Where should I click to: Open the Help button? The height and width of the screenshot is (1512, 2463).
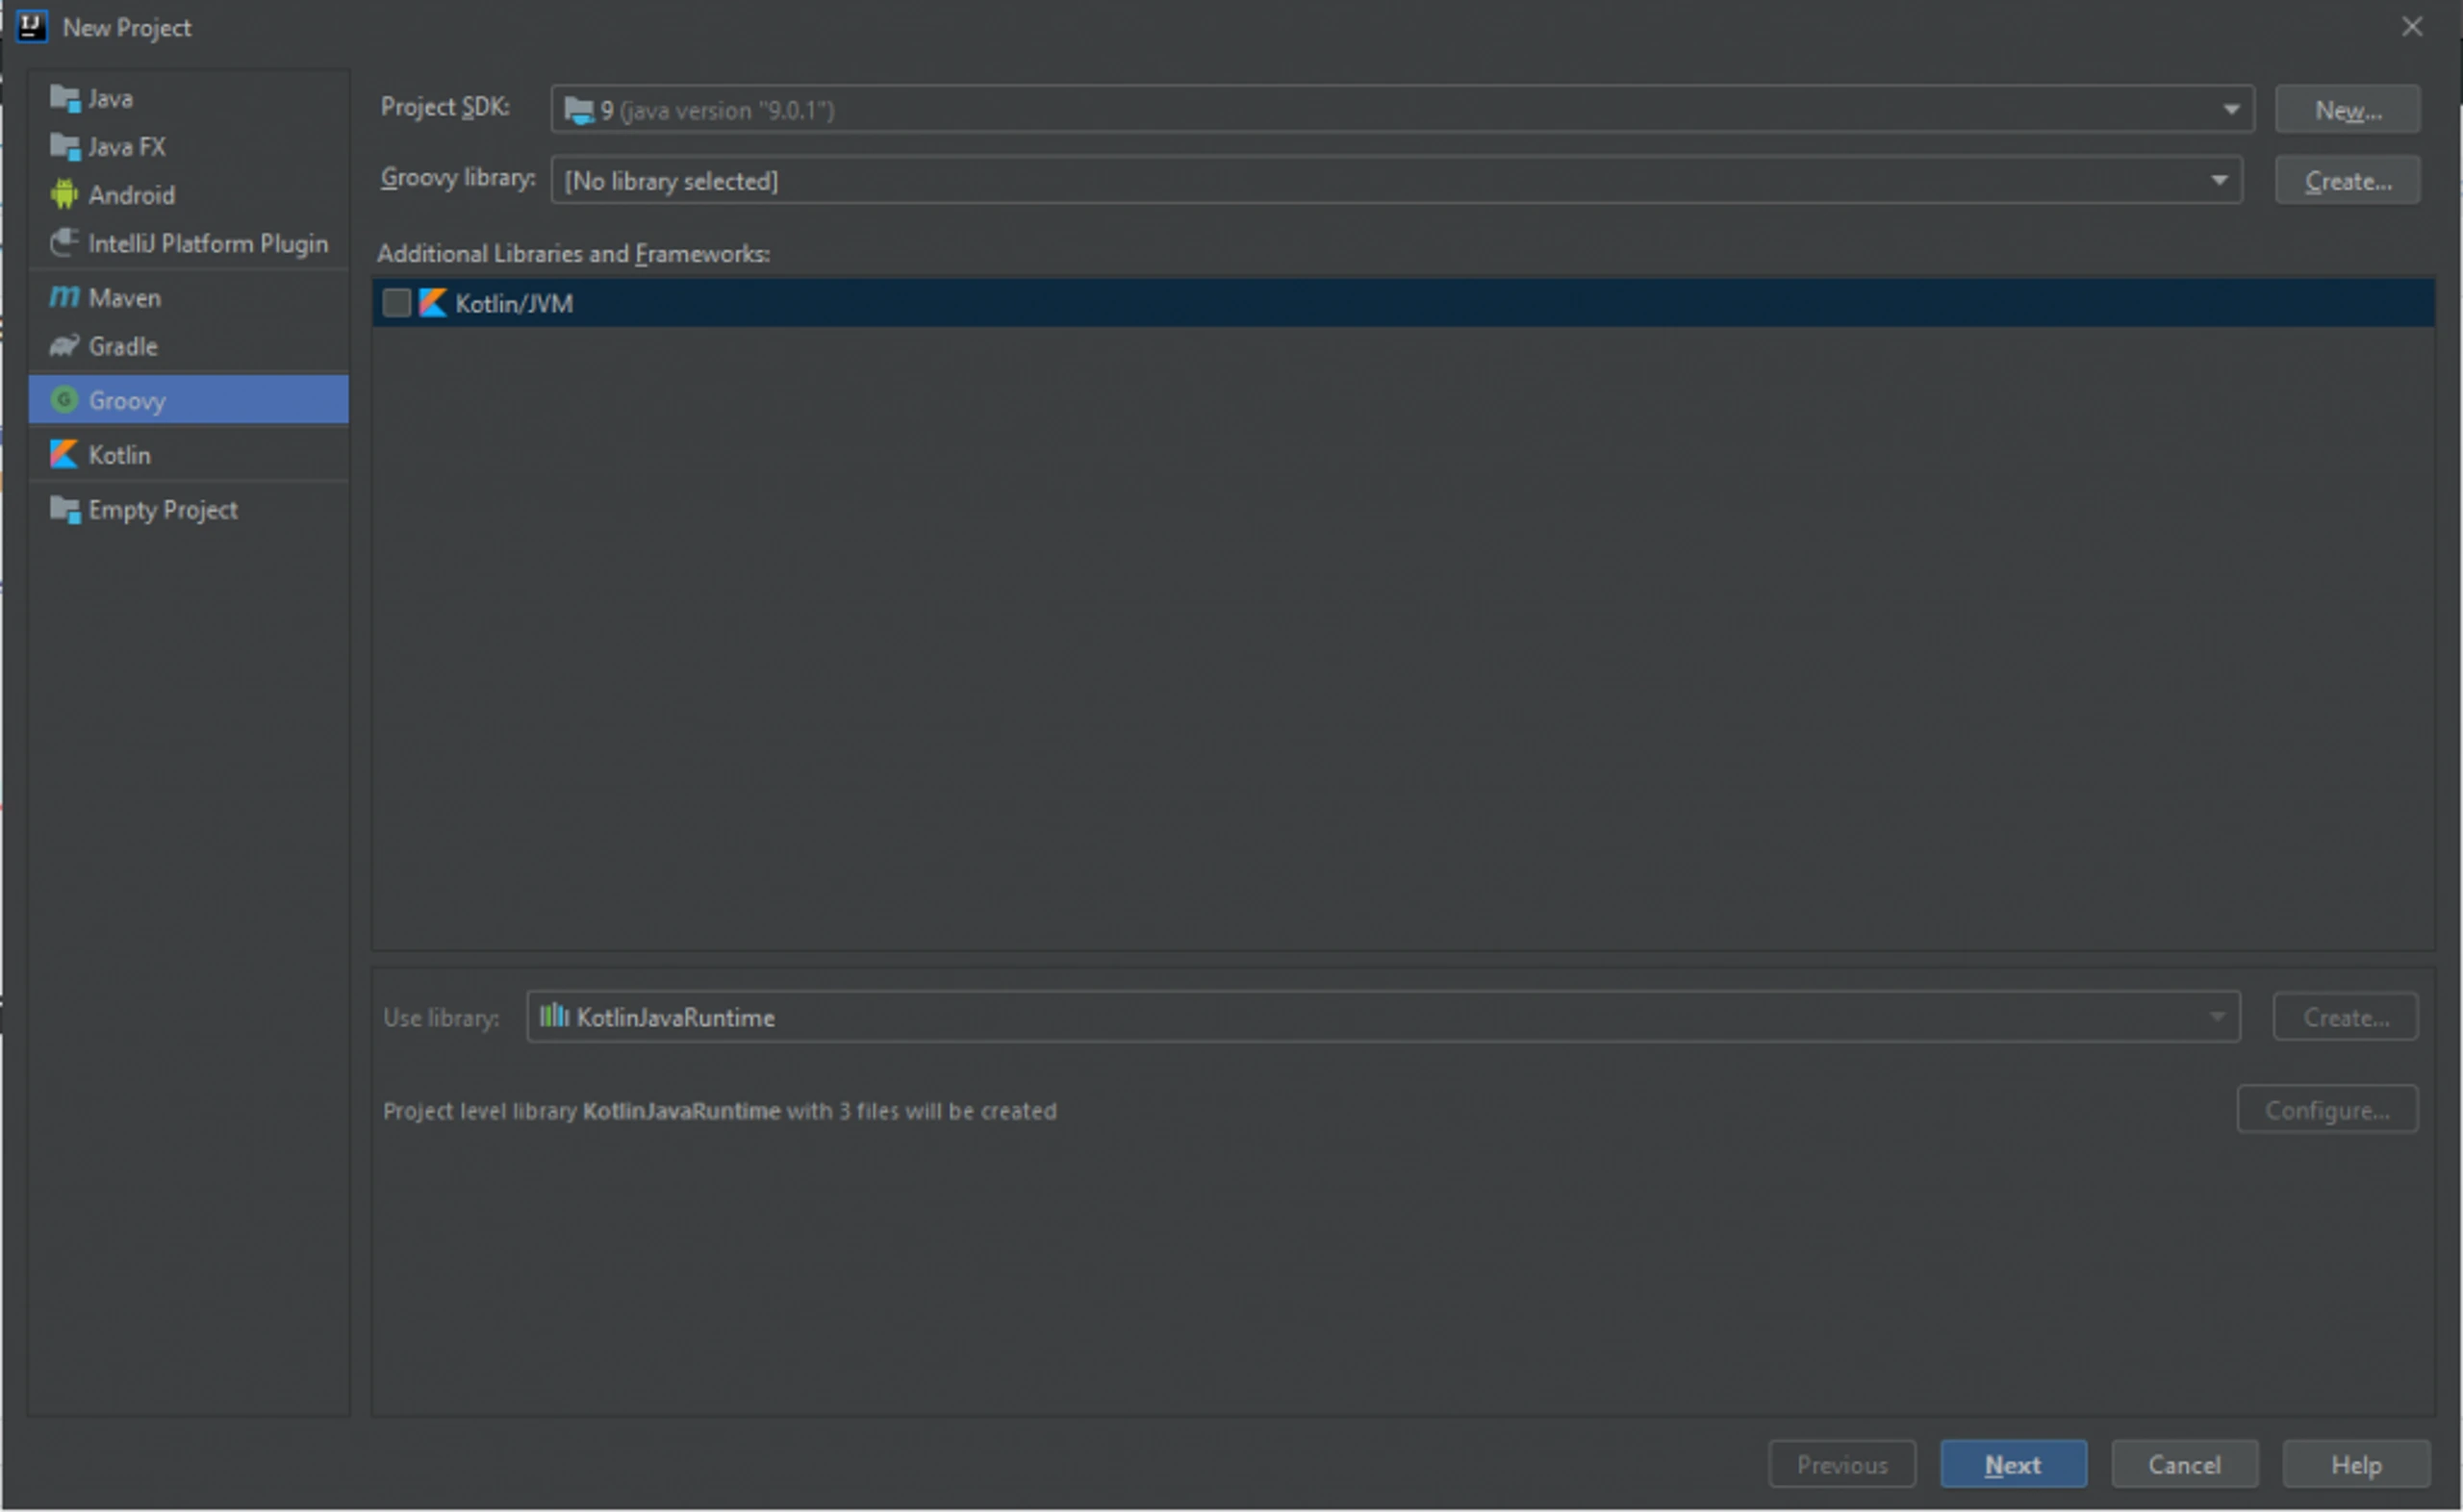[x=2355, y=1464]
